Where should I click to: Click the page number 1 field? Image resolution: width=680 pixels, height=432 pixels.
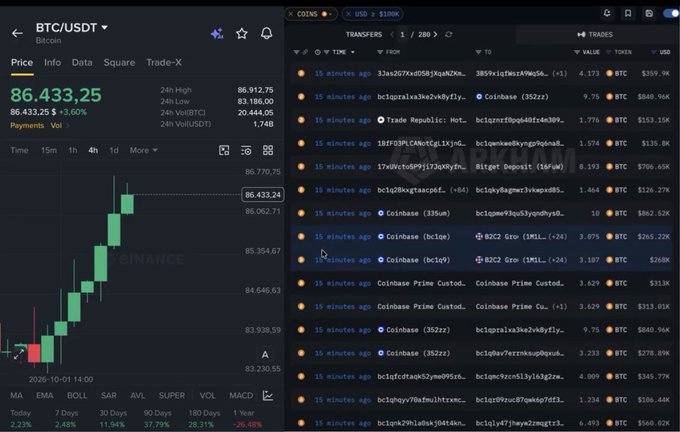pyautogui.click(x=402, y=34)
